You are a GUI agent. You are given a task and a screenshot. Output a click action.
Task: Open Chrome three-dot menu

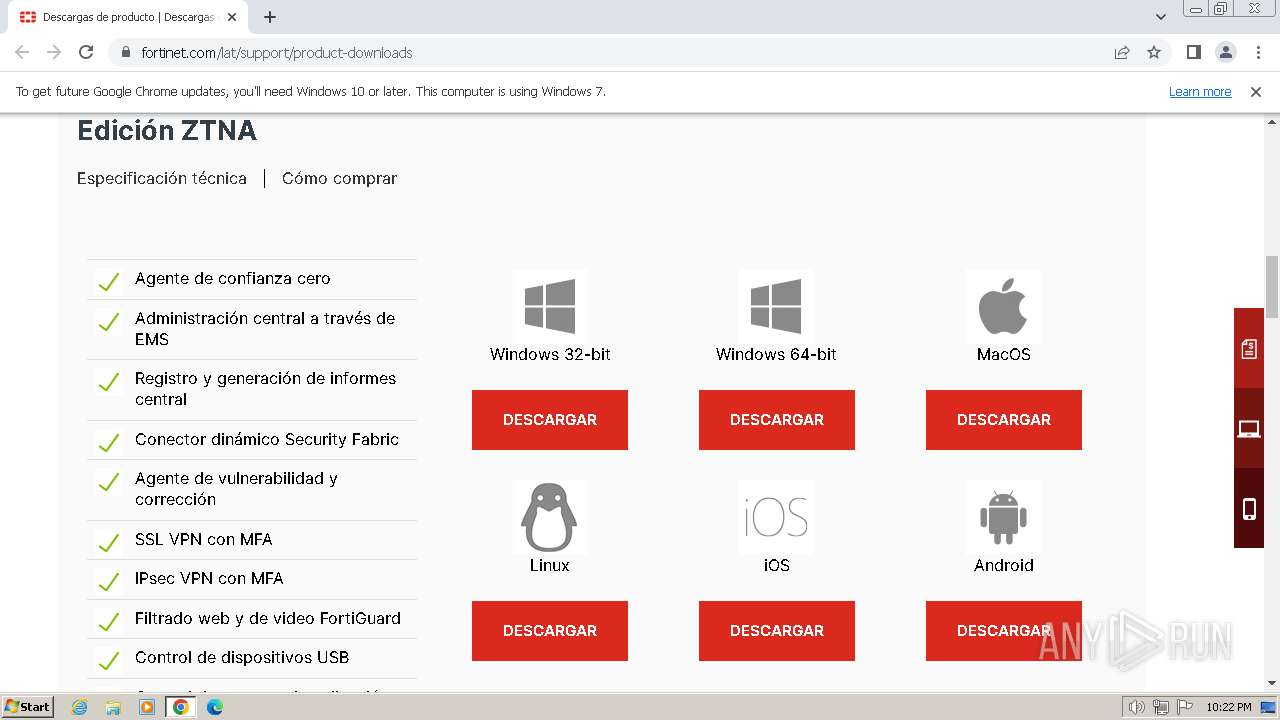coord(1258,52)
